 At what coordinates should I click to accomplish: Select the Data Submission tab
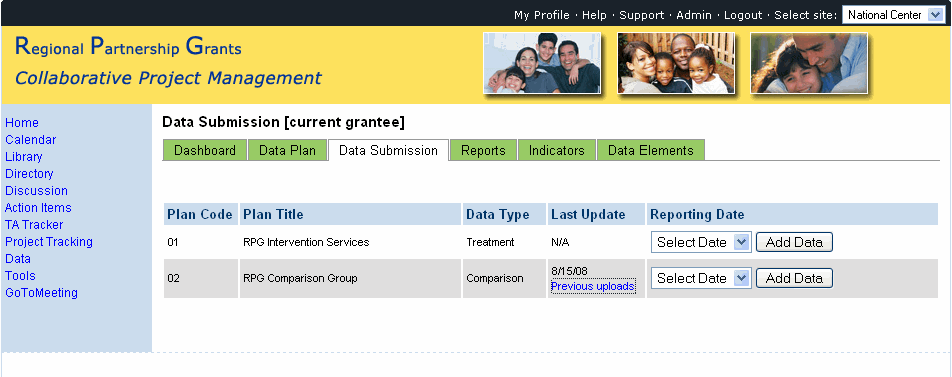pyautogui.click(x=389, y=151)
